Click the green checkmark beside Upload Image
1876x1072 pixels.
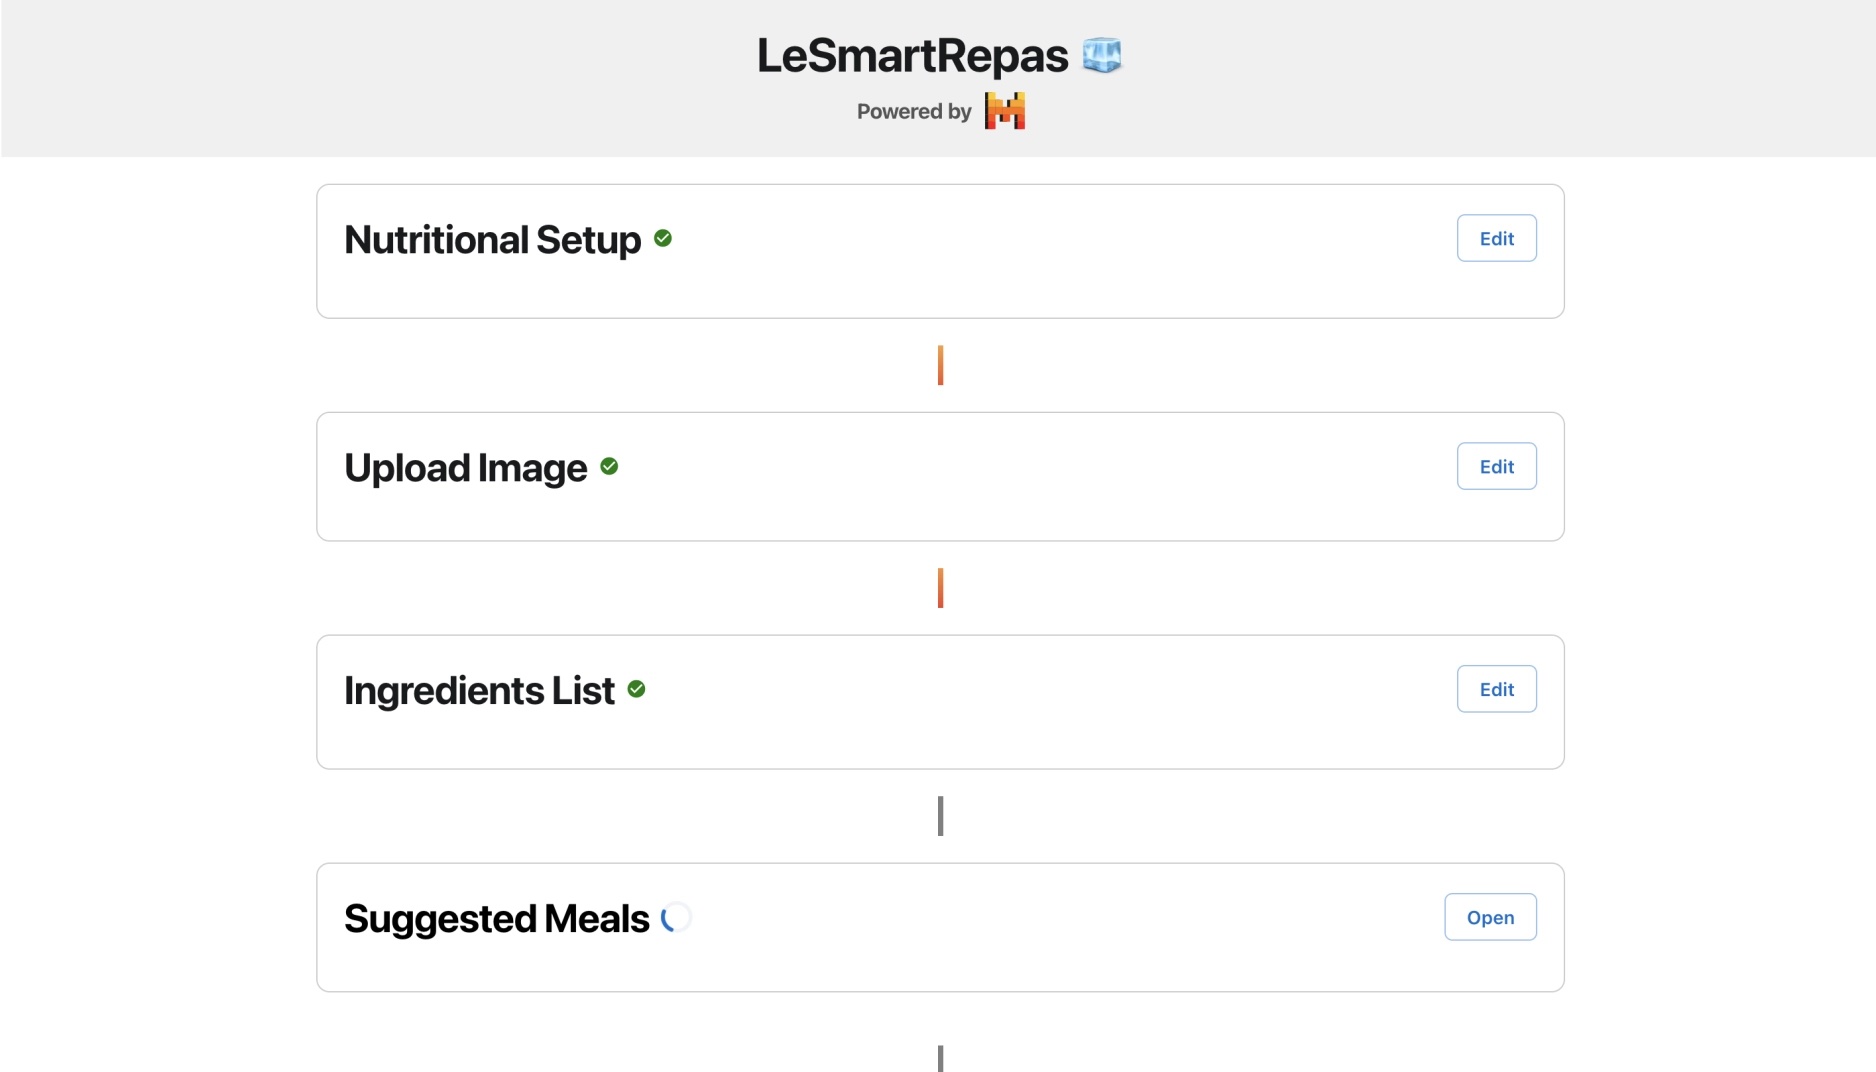609,466
